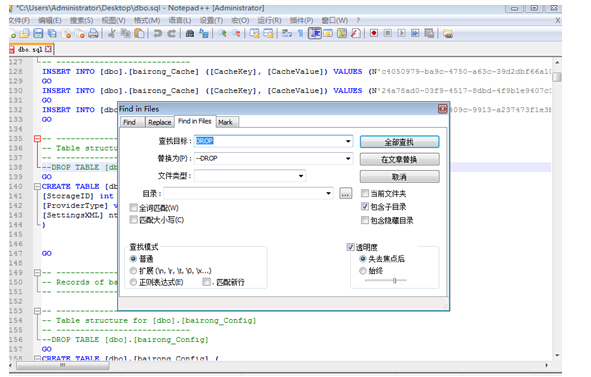
Task: Open the 文件类型 dropdown list
Action: tap(301, 176)
